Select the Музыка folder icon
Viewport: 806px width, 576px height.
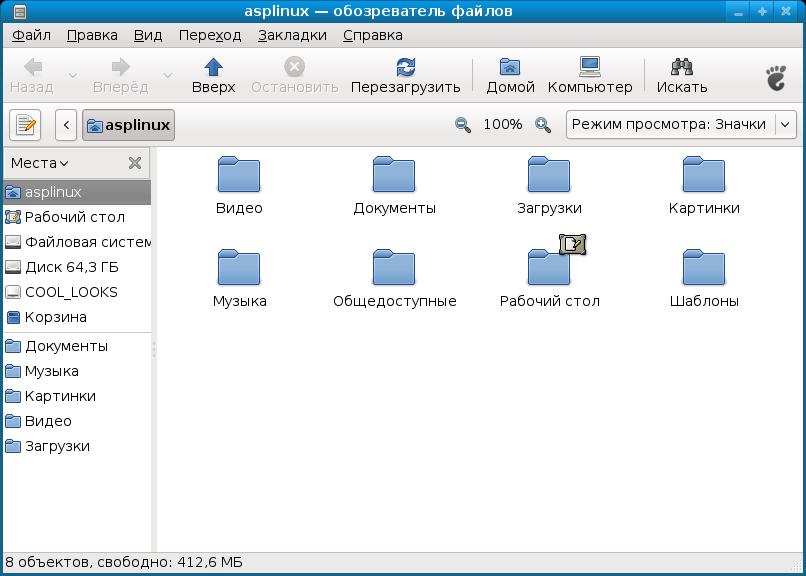point(239,267)
